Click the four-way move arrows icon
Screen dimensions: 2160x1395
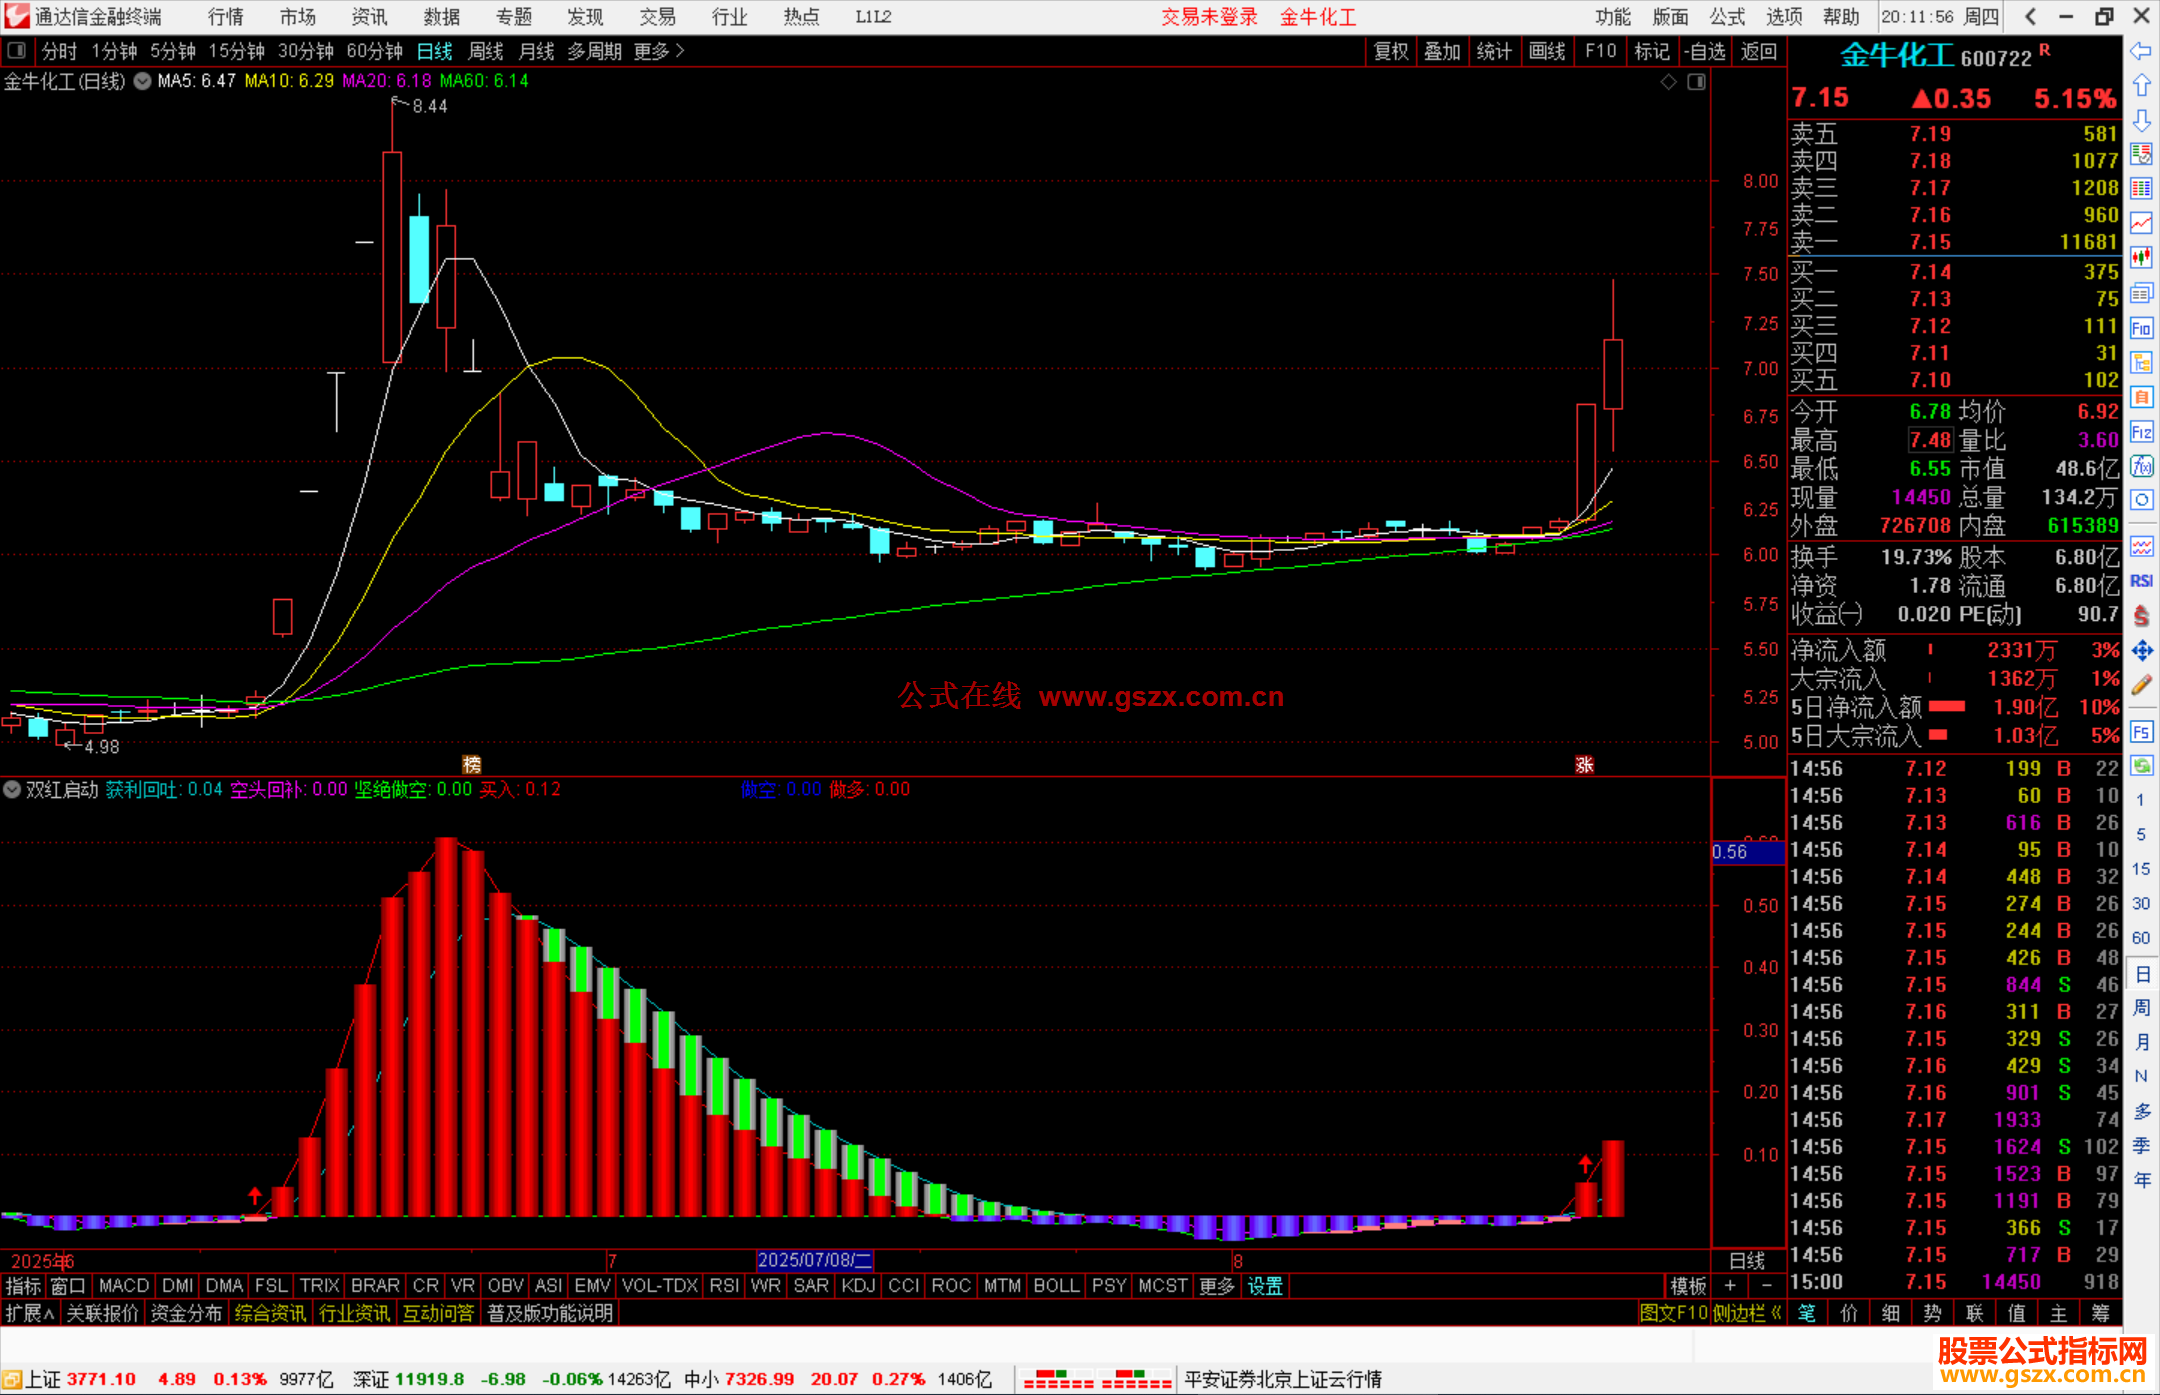tap(2141, 651)
